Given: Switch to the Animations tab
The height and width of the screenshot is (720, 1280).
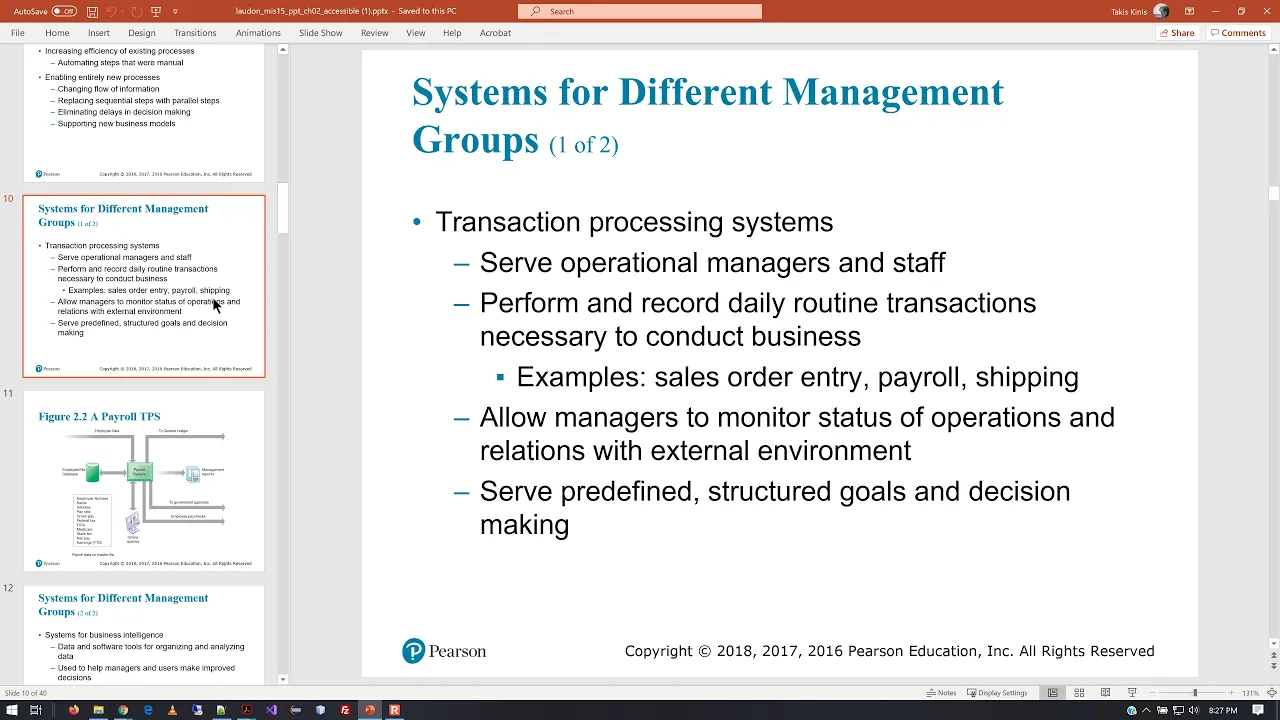Looking at the screenshot, I should click(x=258, y=33).
